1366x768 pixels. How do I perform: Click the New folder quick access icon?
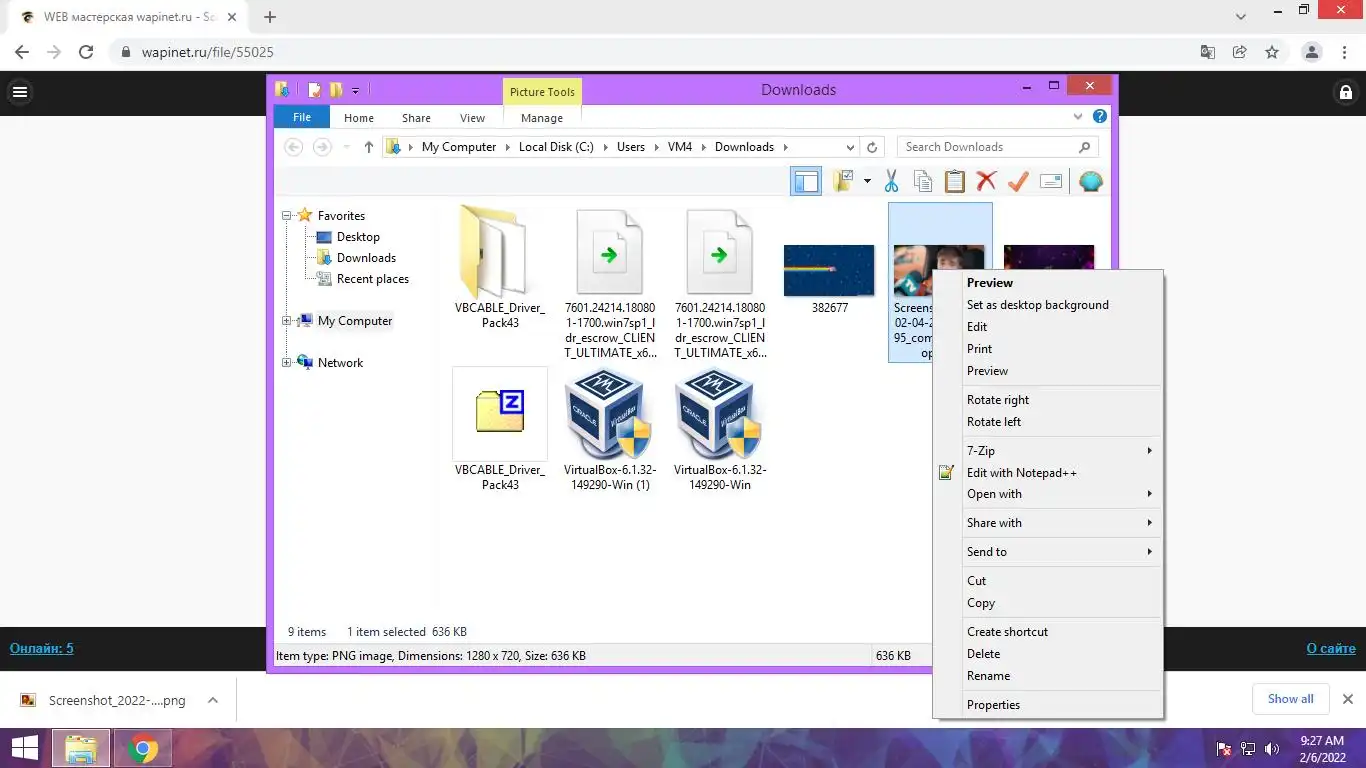pyautogui.click(x=336, y=90)
